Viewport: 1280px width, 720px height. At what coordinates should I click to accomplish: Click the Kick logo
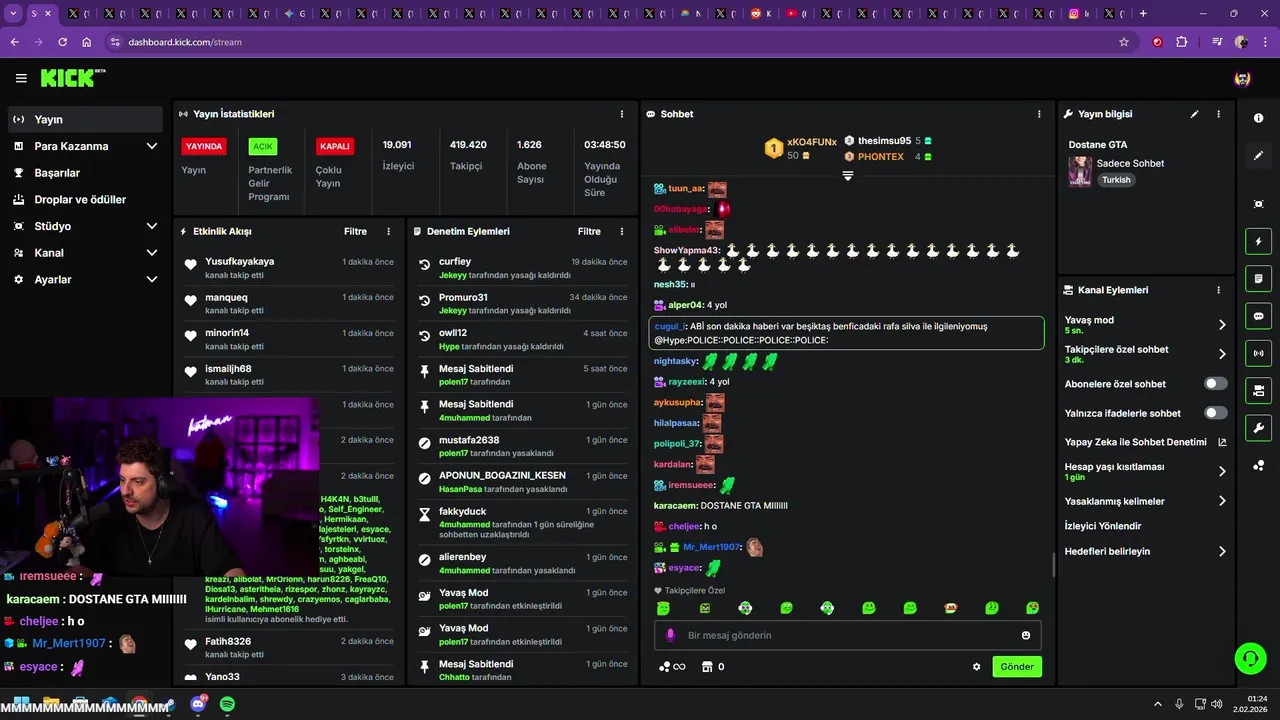(x=73, y=78)
